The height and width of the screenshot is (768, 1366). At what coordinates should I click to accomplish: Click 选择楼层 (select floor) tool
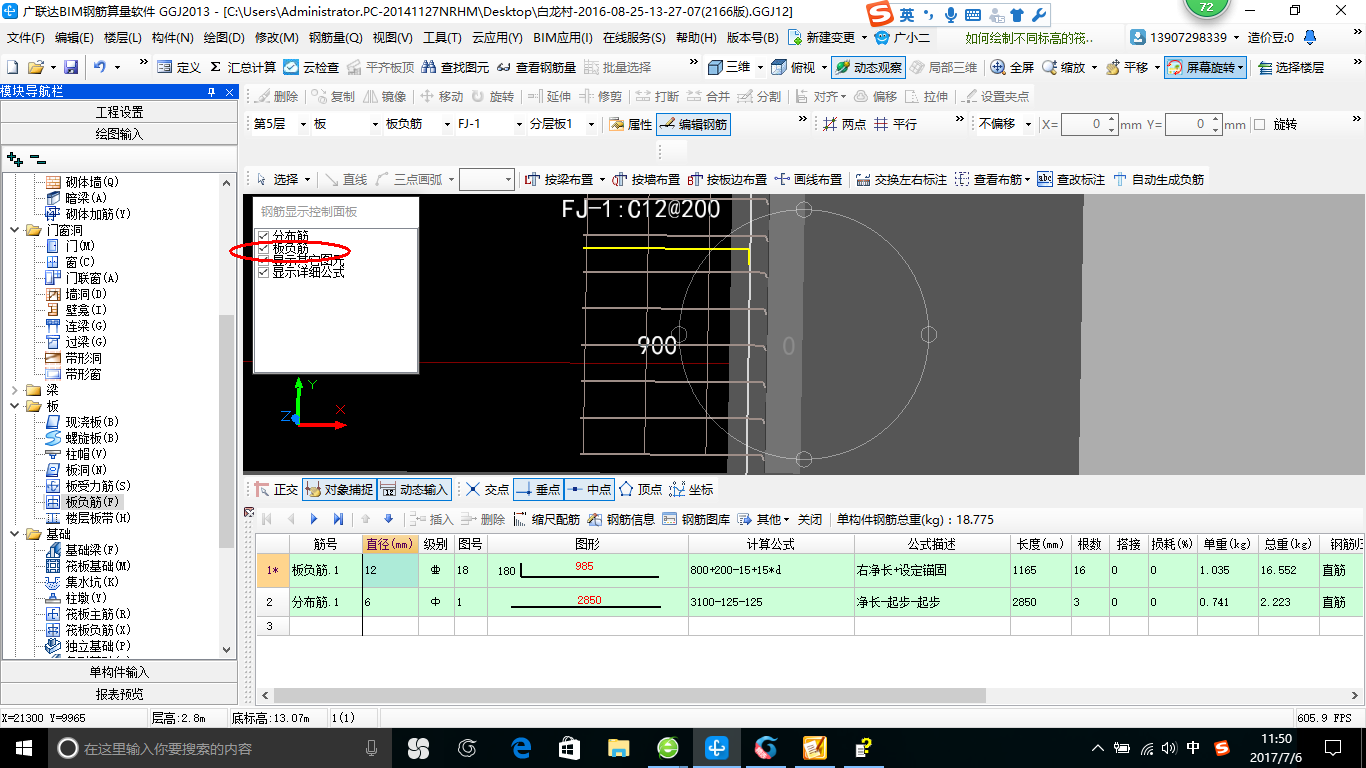tap(1291, 67)
